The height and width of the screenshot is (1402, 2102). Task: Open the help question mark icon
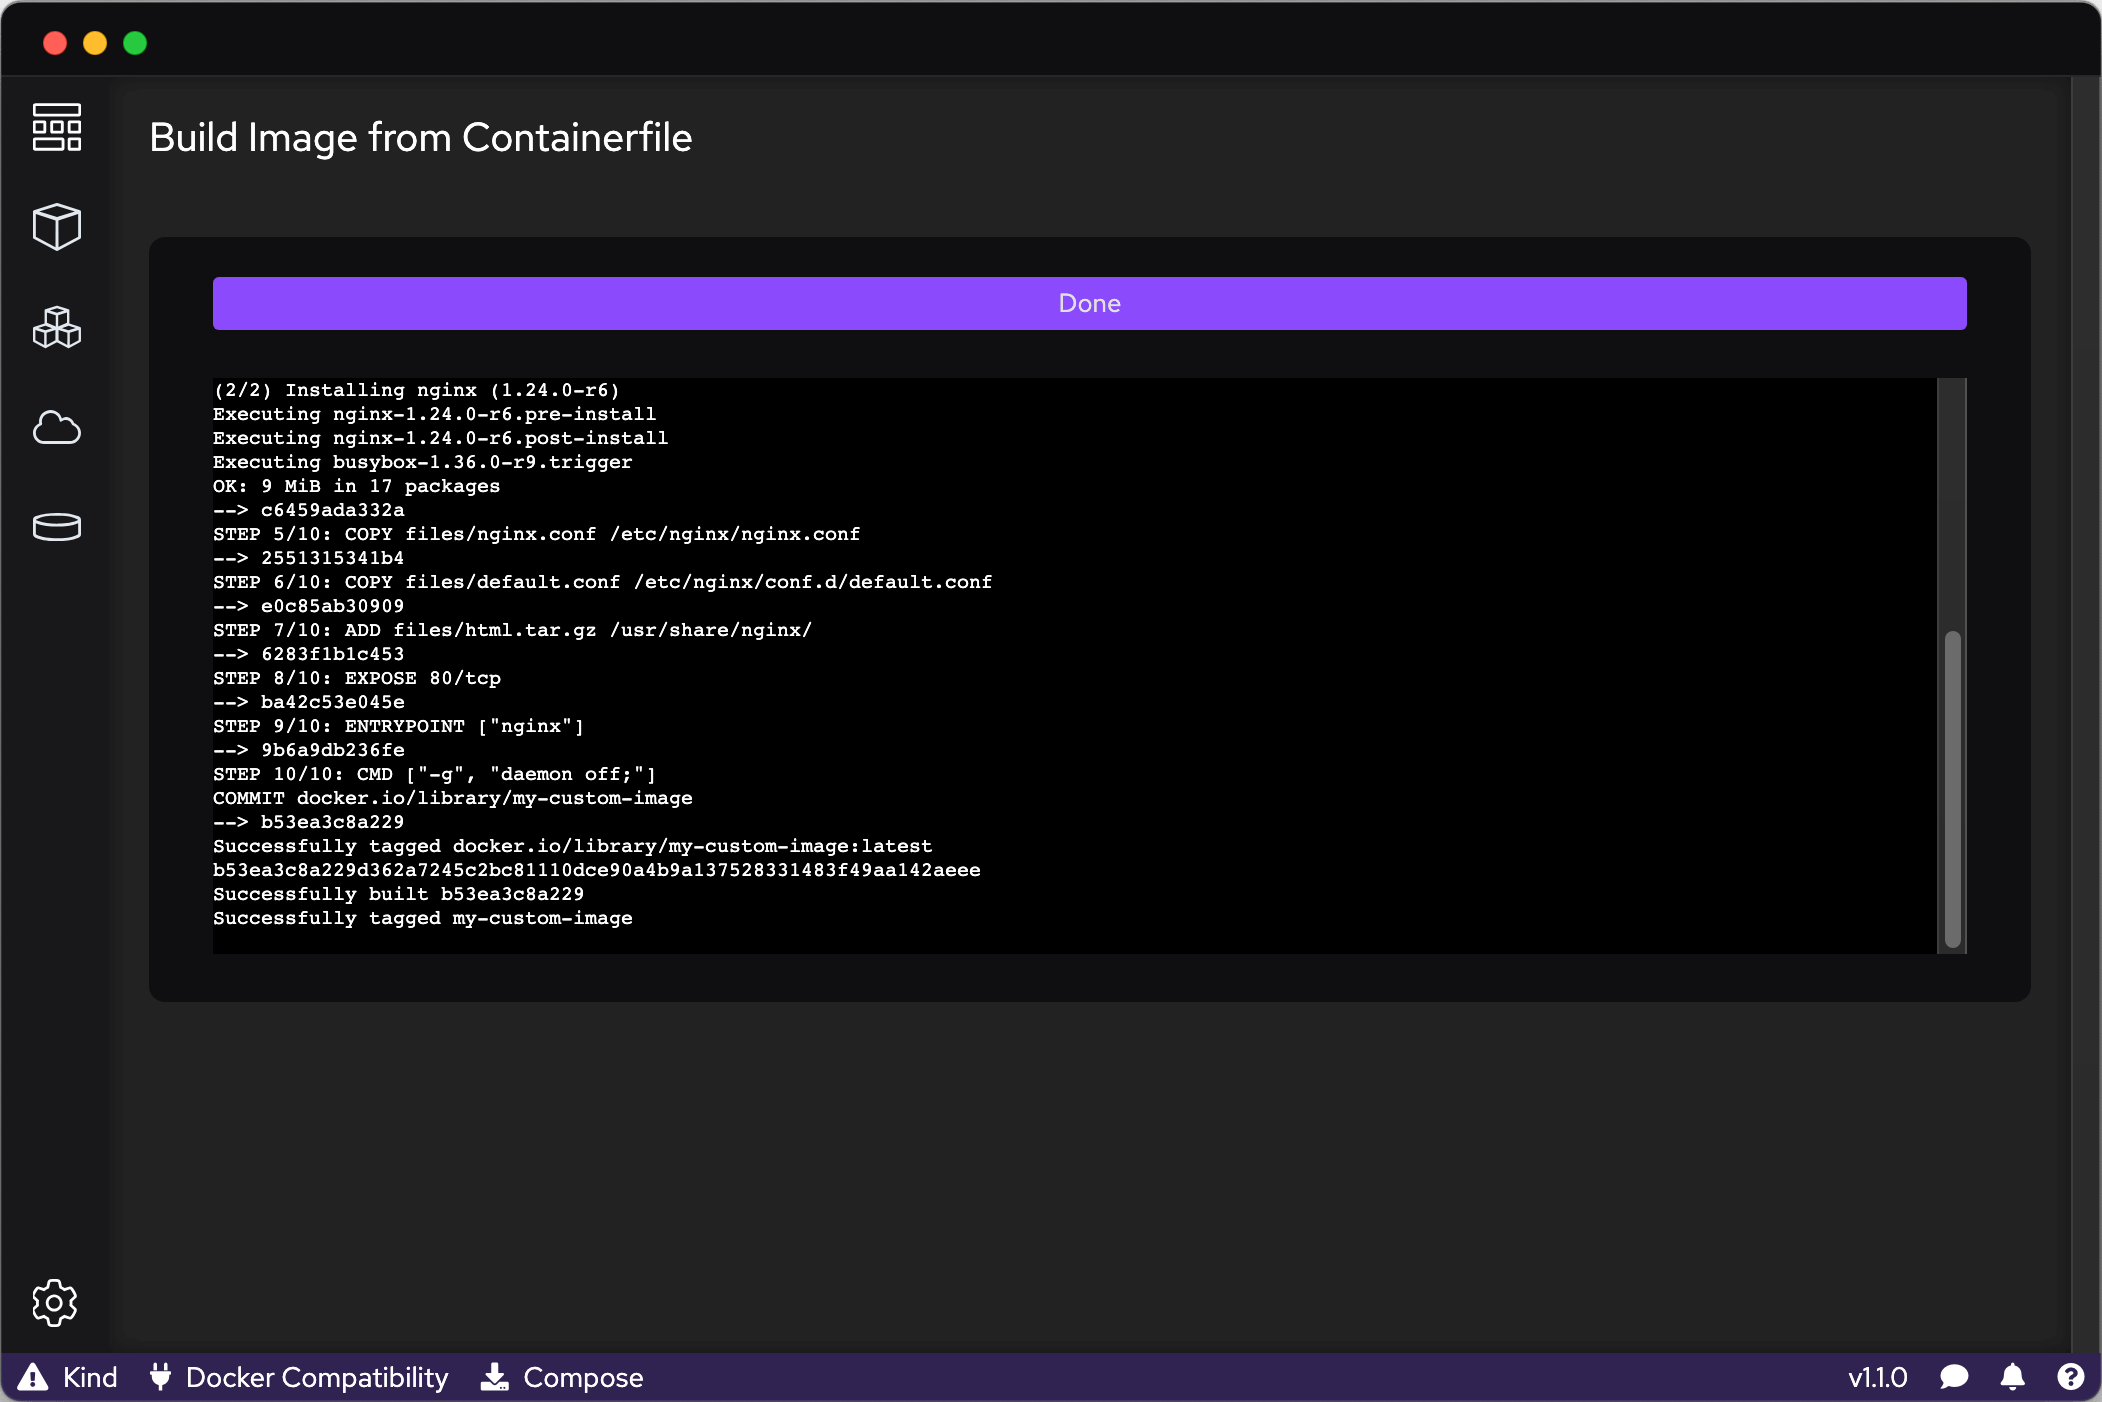2071,1377
